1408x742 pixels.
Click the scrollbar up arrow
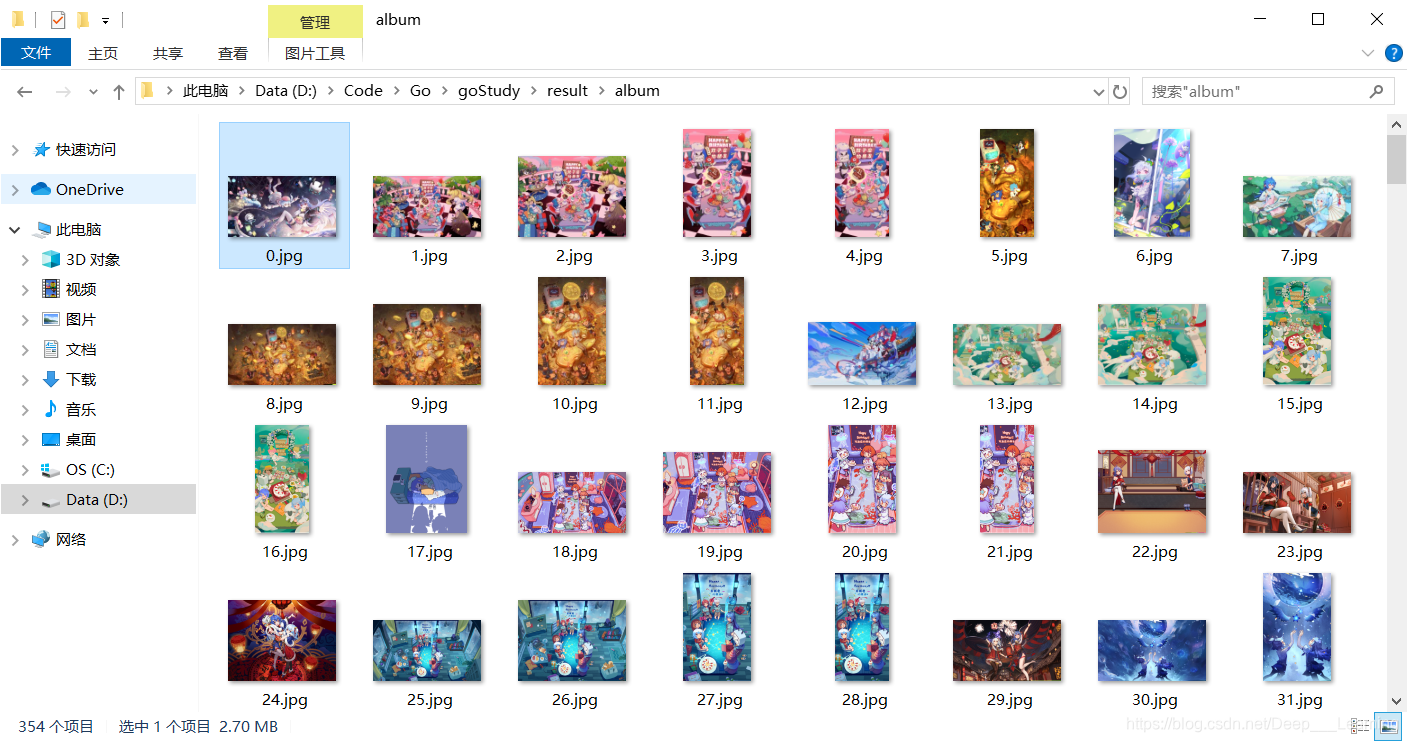pos(1397,124)
